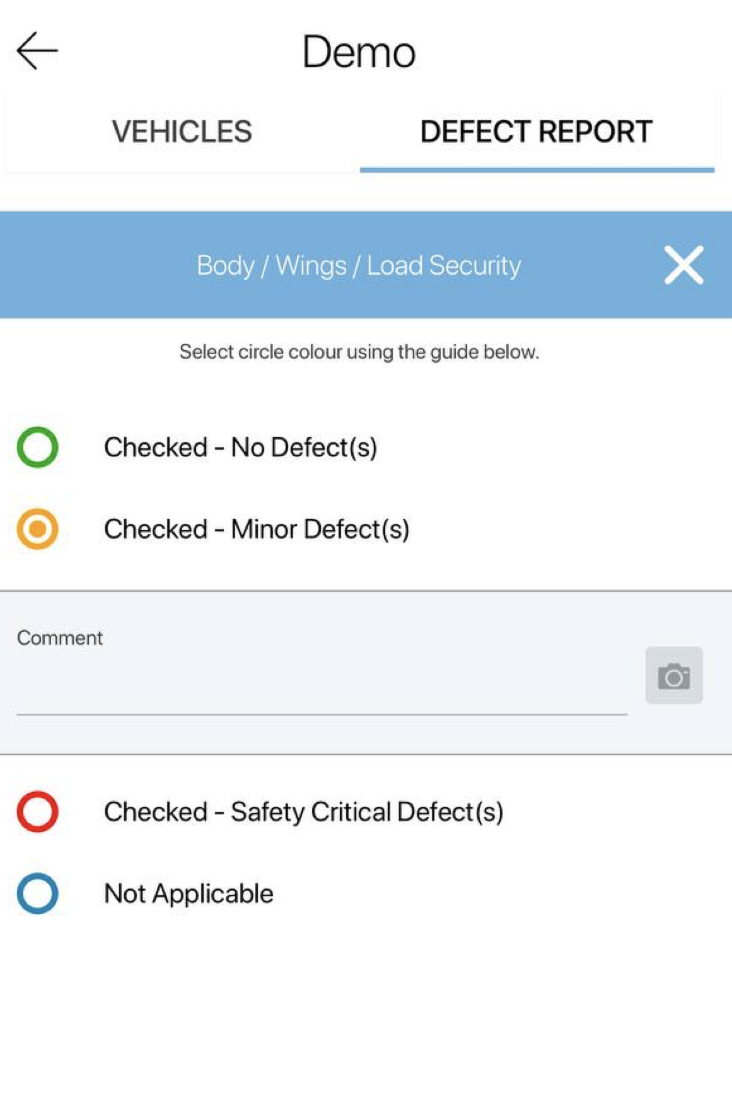The image size is (732, 1108).
Task: Switch to the VEHICLES tab
Action: pyautogui.click(x=182, y=132)
